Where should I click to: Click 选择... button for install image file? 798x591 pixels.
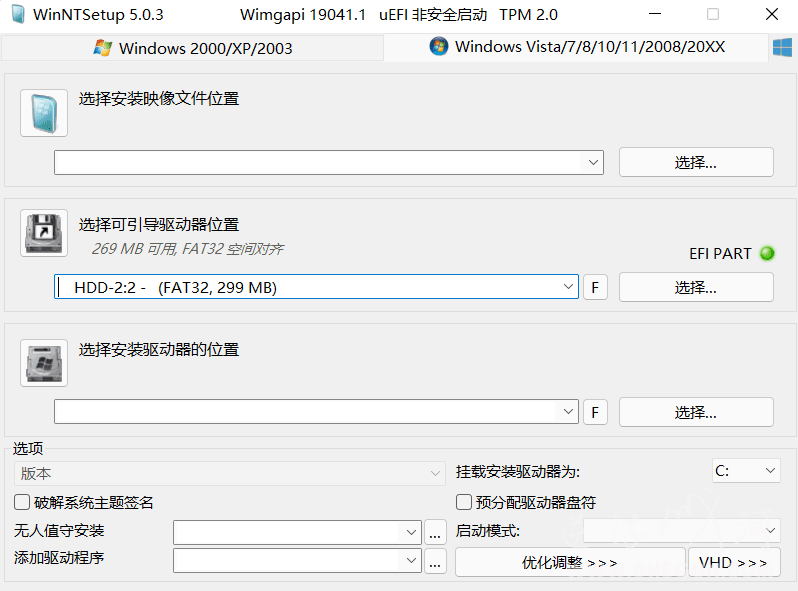tap(696, 162)
